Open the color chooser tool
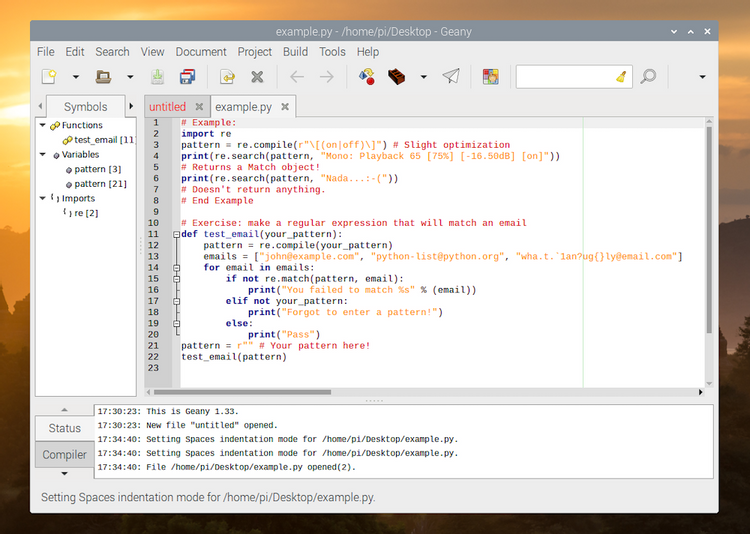This screenshot has height=534, width=750. (490, 76)
